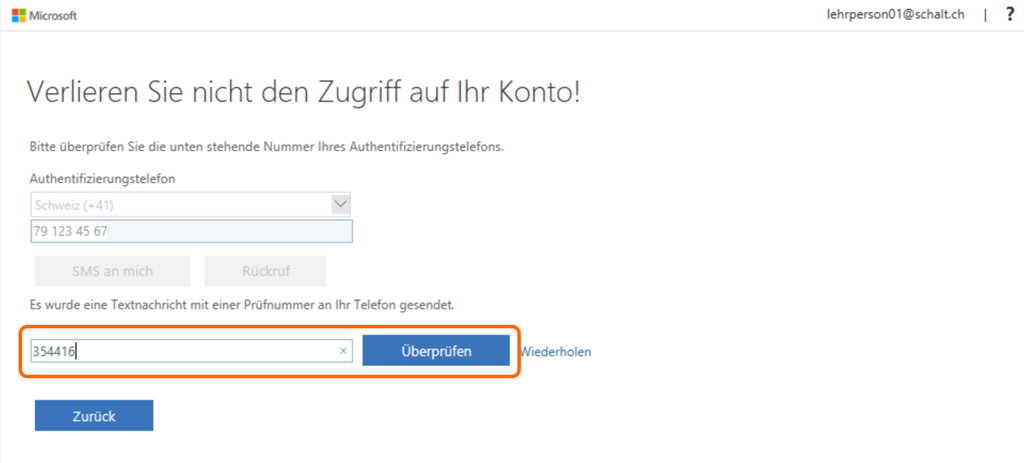This screenshot has height=463, width=1024.
Task: Open the Schweiz (+41) country dropdown
Action: click(x=180, y=204)
